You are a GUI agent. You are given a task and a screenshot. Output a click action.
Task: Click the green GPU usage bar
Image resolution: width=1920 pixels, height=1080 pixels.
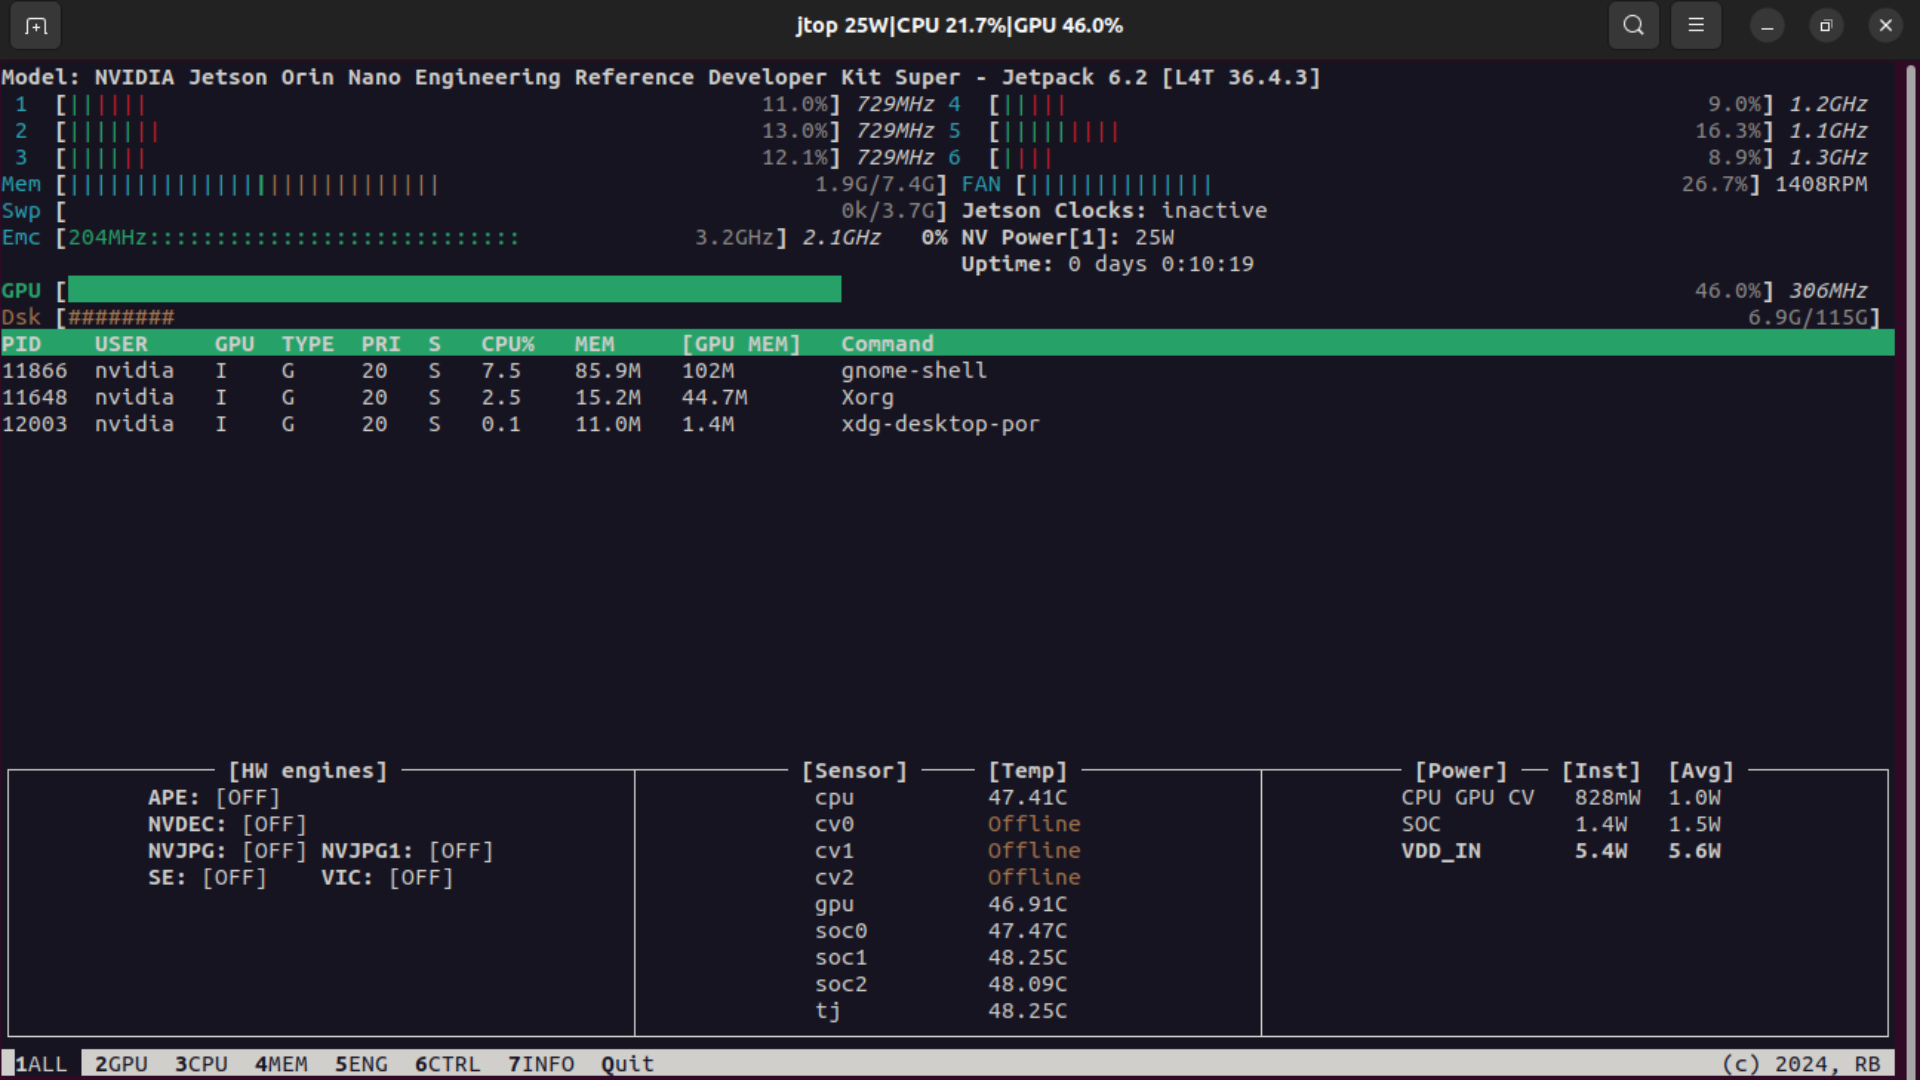pos(454,290)
